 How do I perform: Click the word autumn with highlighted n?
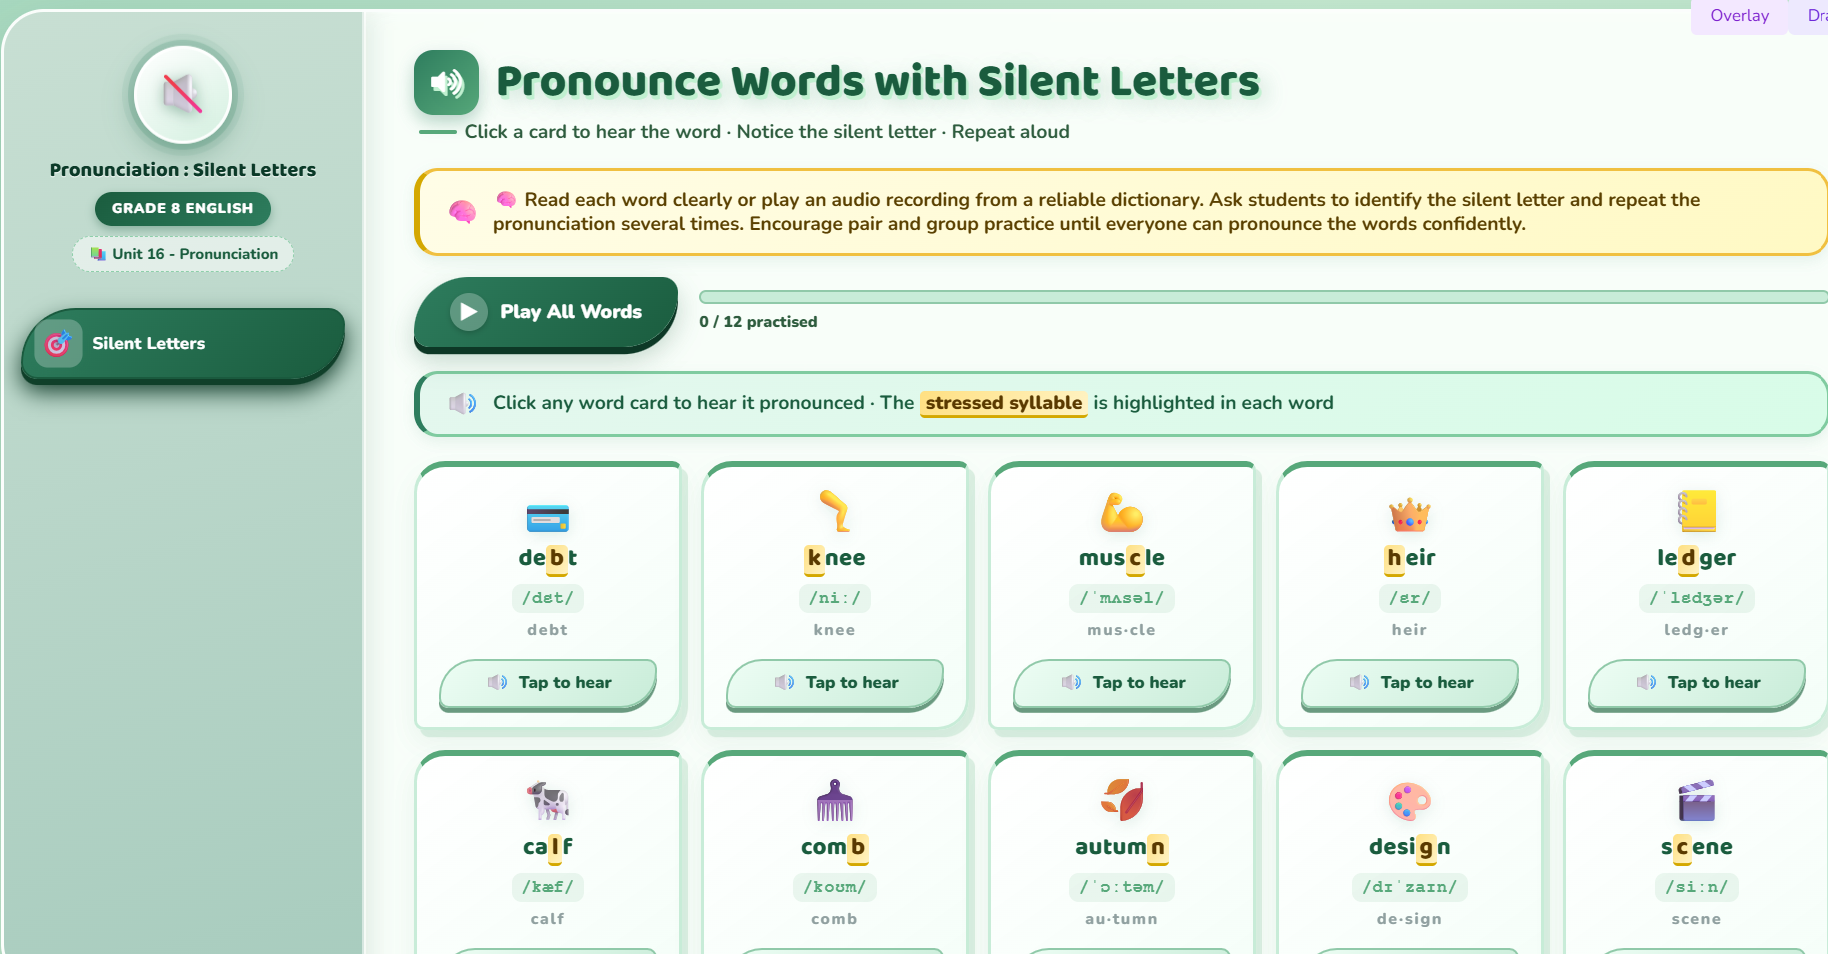(1121, 847)
